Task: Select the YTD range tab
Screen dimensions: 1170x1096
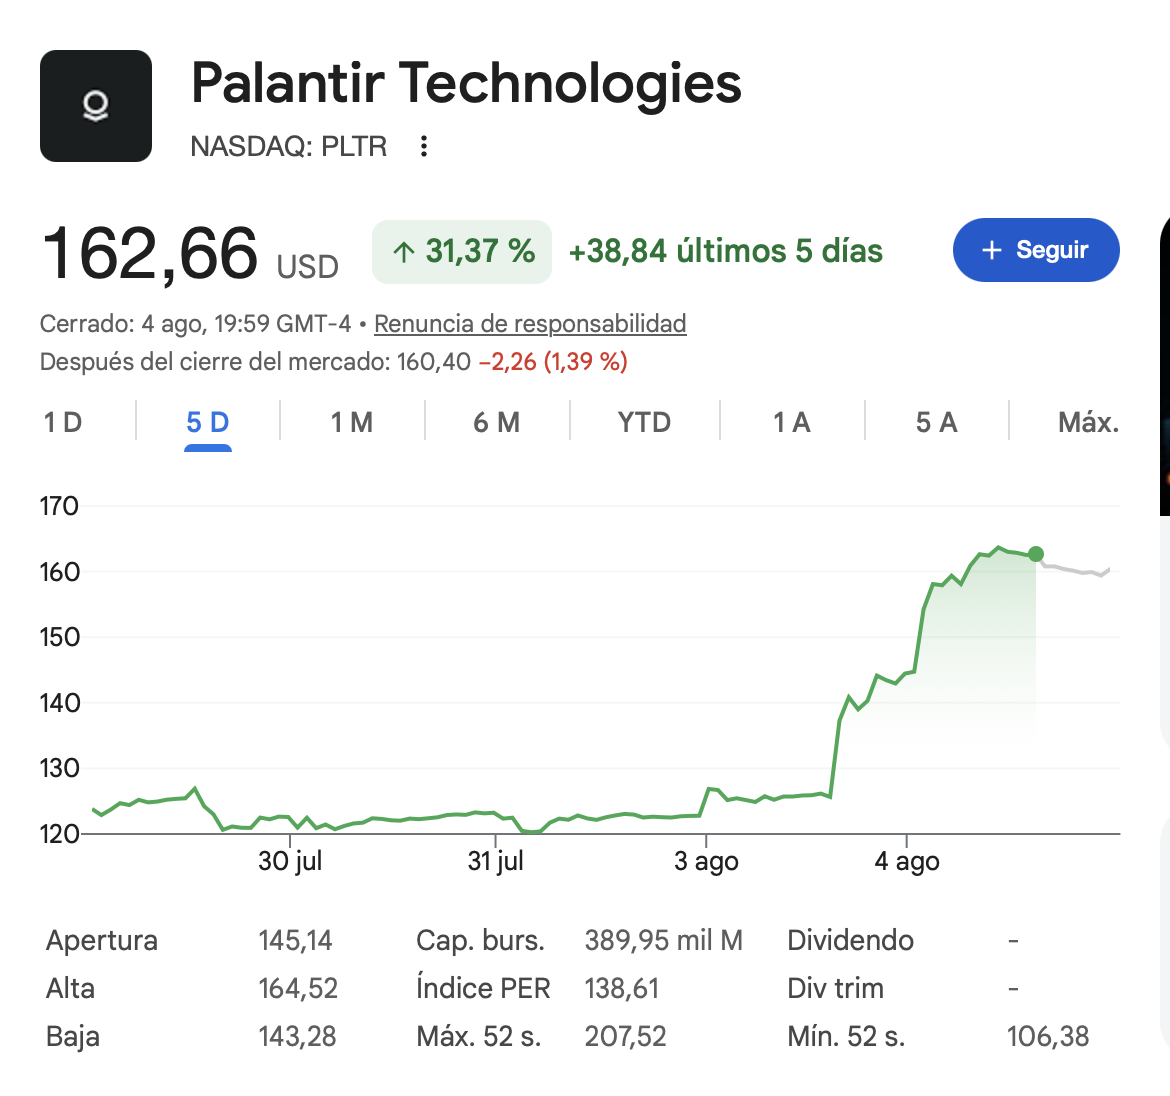Action: click(x=644, y=423)
